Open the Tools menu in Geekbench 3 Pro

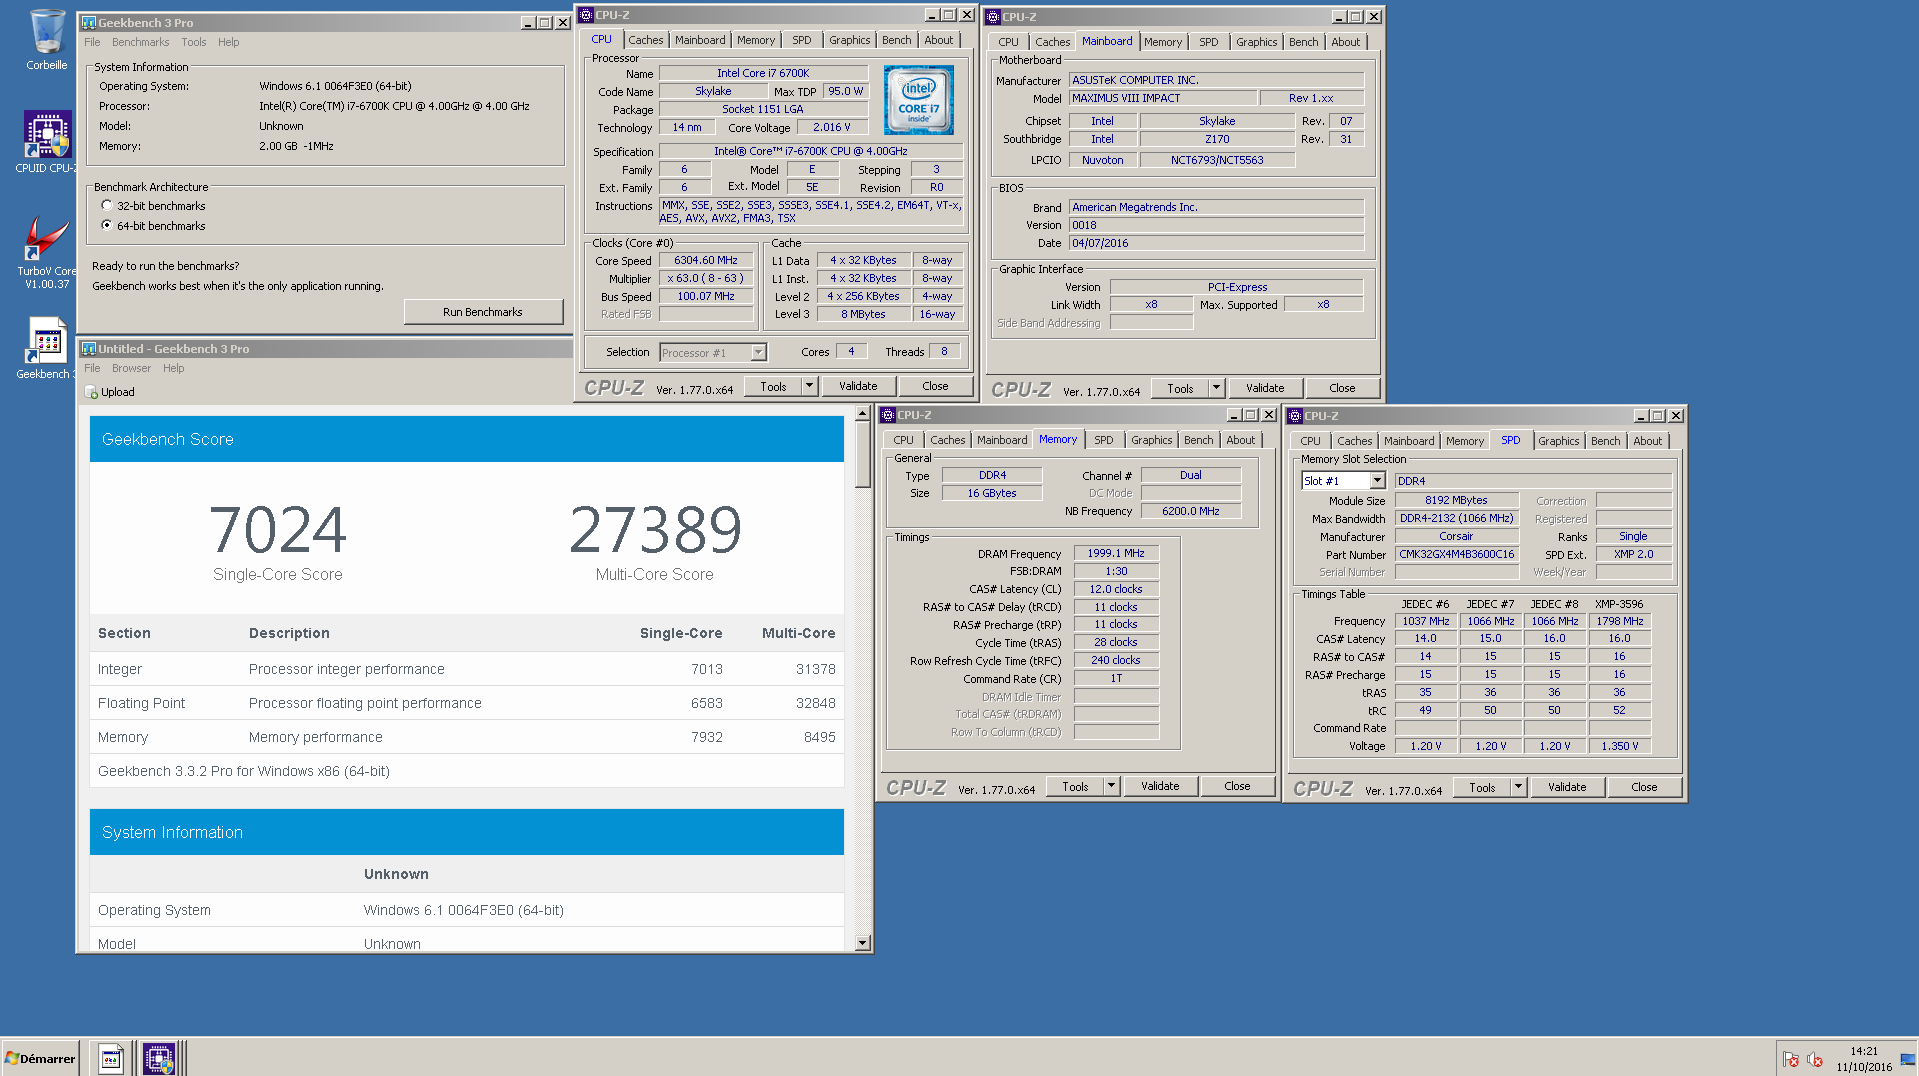pyautogui.click(x=194, y=42)
